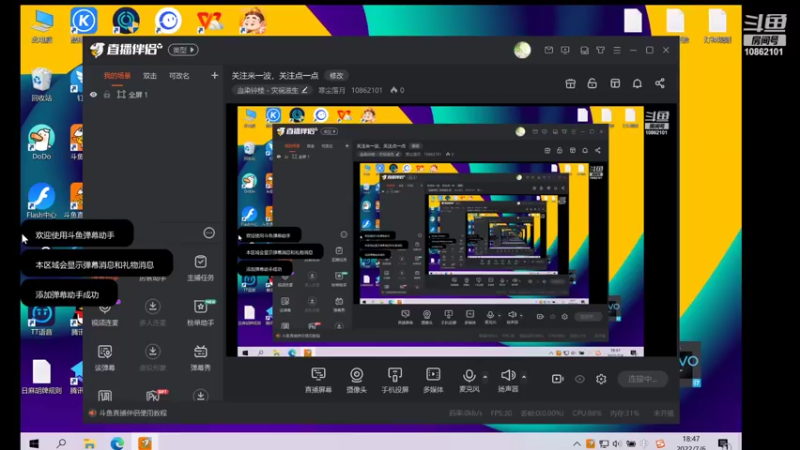Open the DoDo desktop shortcut
The image size is (800, 450).
pyautogui.click(x=41, y=142)
